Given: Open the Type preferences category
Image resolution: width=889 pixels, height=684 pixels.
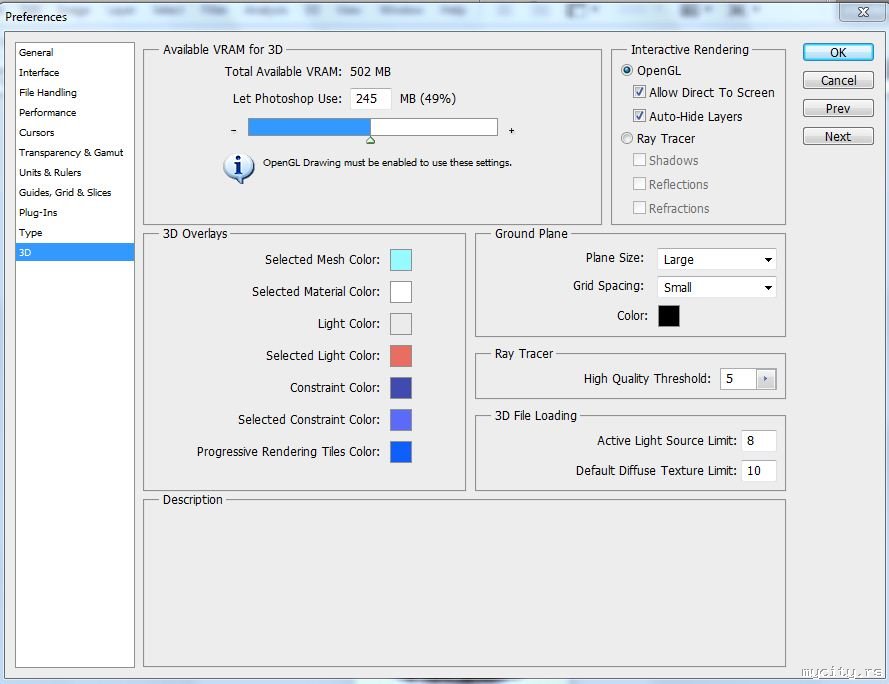Looking at the screenshot, I should (75, 233).
